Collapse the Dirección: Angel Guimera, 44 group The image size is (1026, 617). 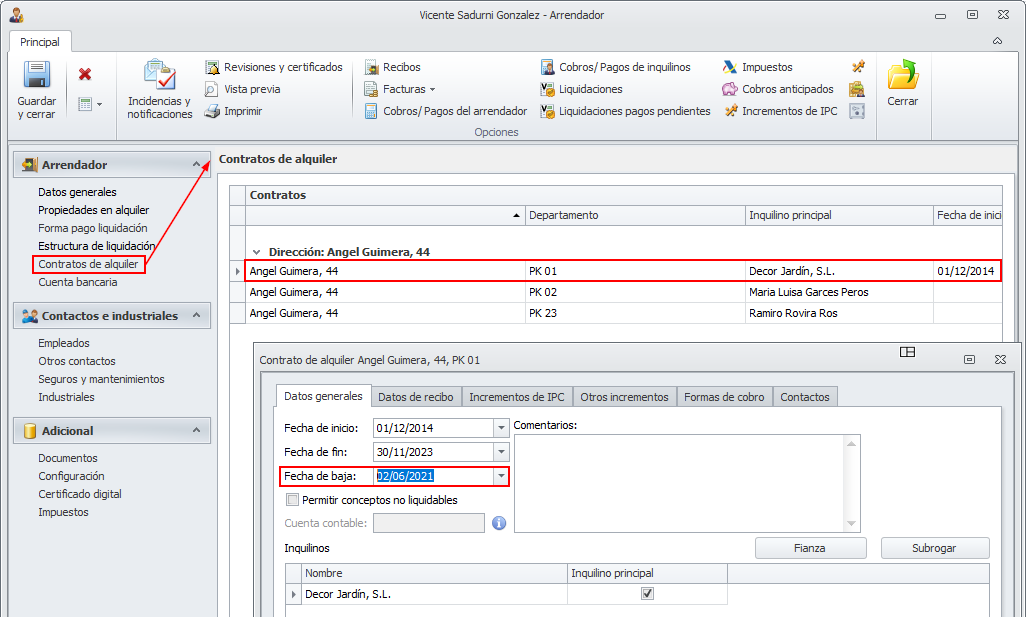(256, 252)
